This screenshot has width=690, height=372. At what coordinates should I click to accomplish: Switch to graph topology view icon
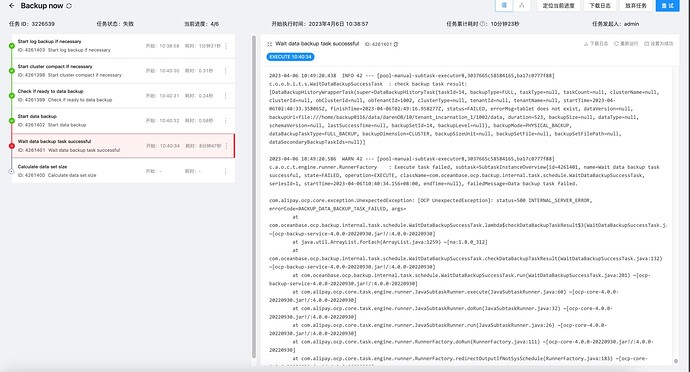tap(521, 5)
